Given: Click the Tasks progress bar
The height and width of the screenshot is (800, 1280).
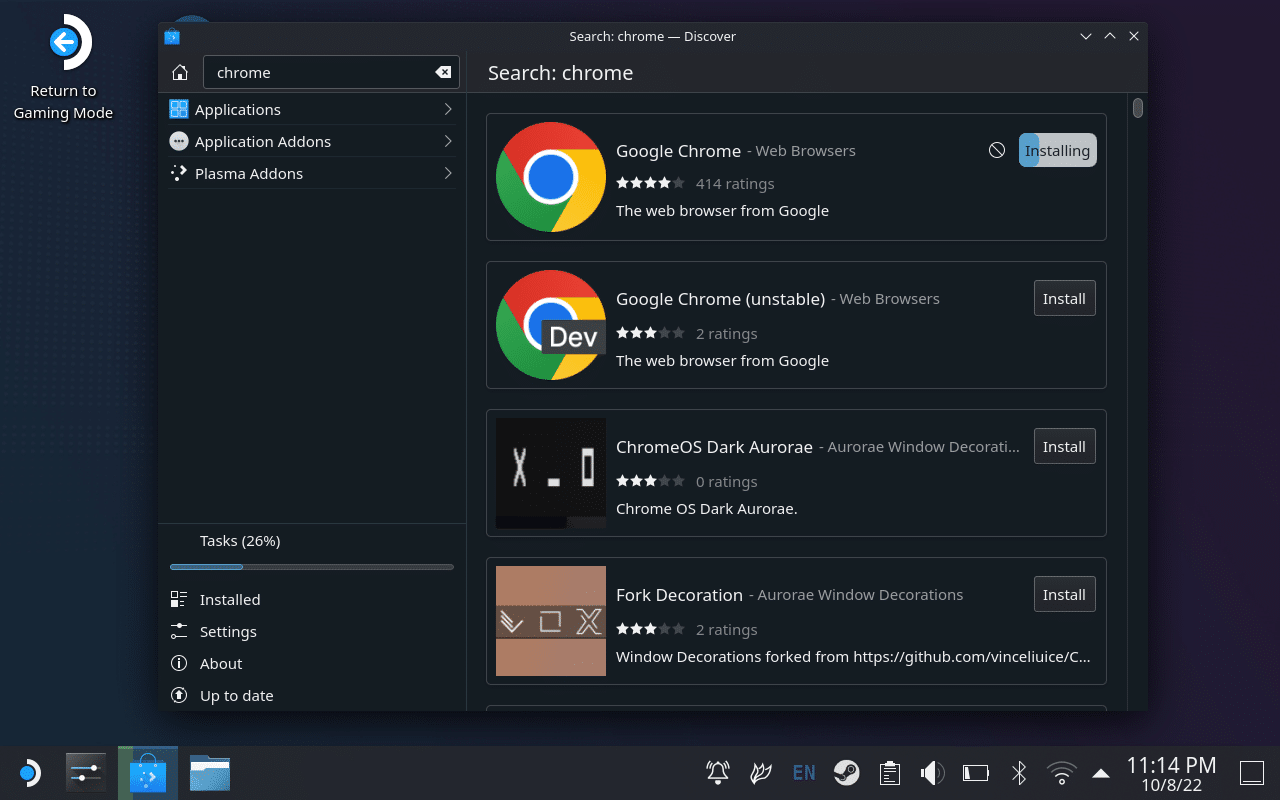Looking at the screenshot, I should click(x=312, y=567).
